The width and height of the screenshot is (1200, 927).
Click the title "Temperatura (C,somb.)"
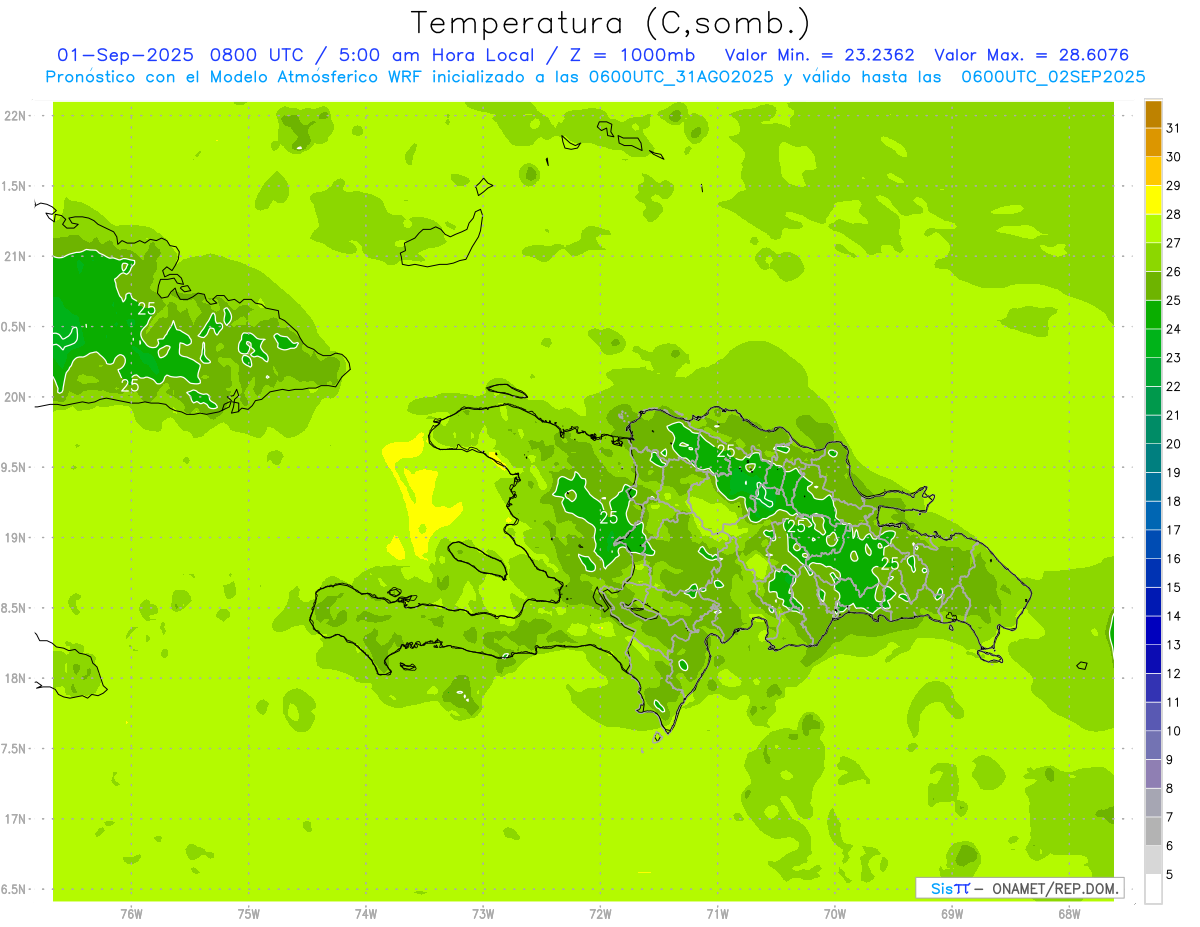coord(611,23)
